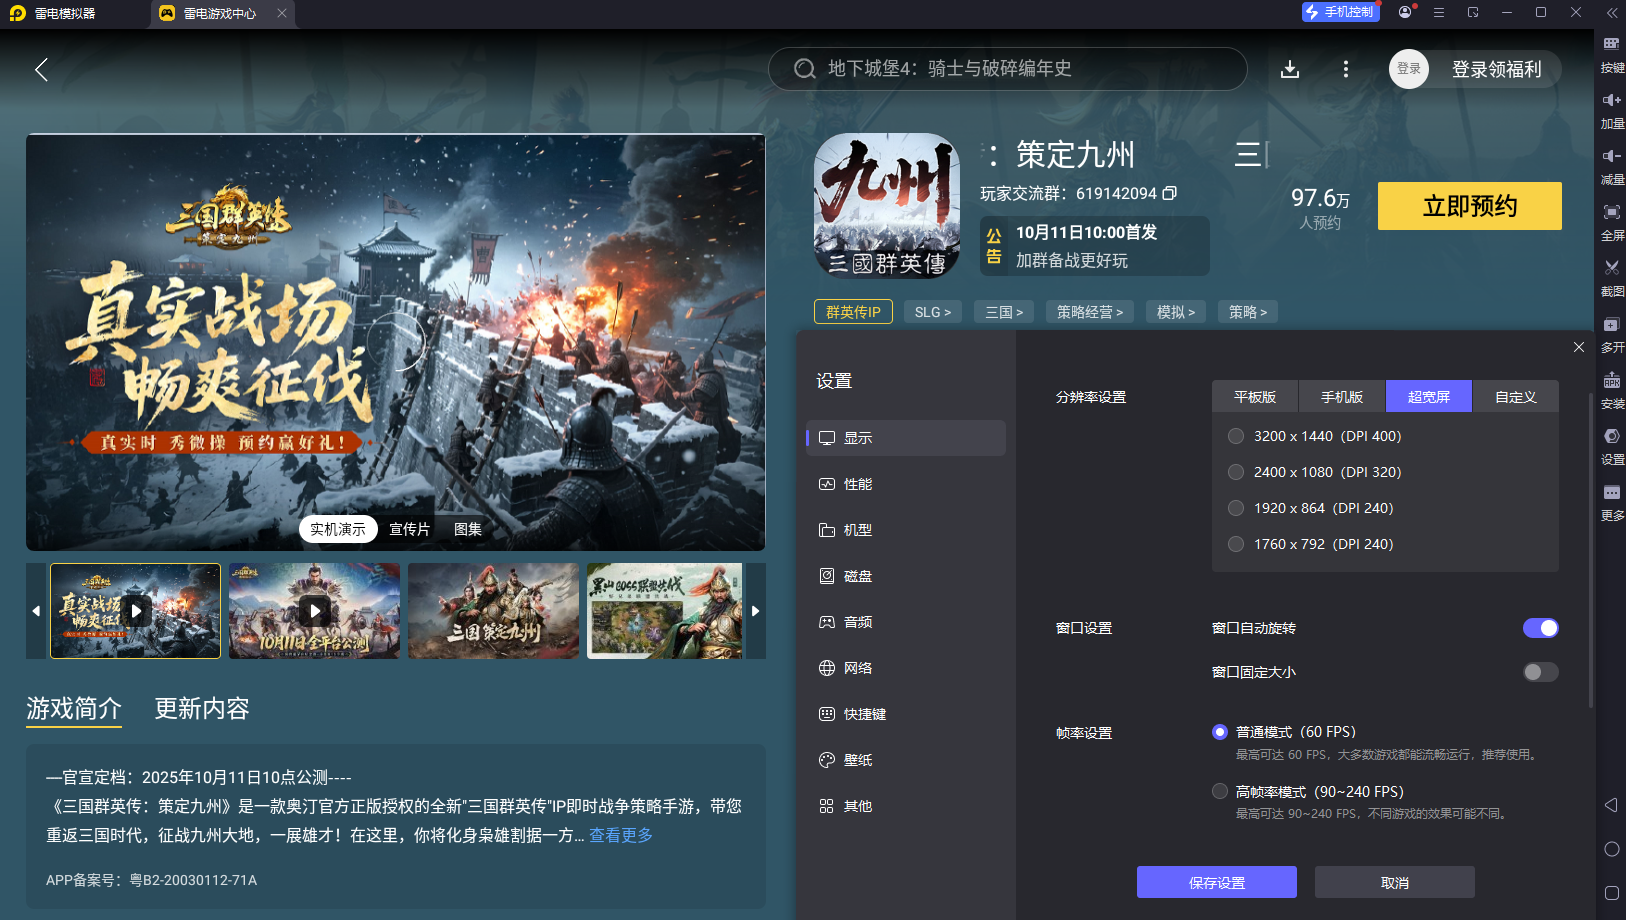The height and width of the screenshot is (920, 1626).
Task: Click the install APK (安装) icon
Action: point(1611,381)
